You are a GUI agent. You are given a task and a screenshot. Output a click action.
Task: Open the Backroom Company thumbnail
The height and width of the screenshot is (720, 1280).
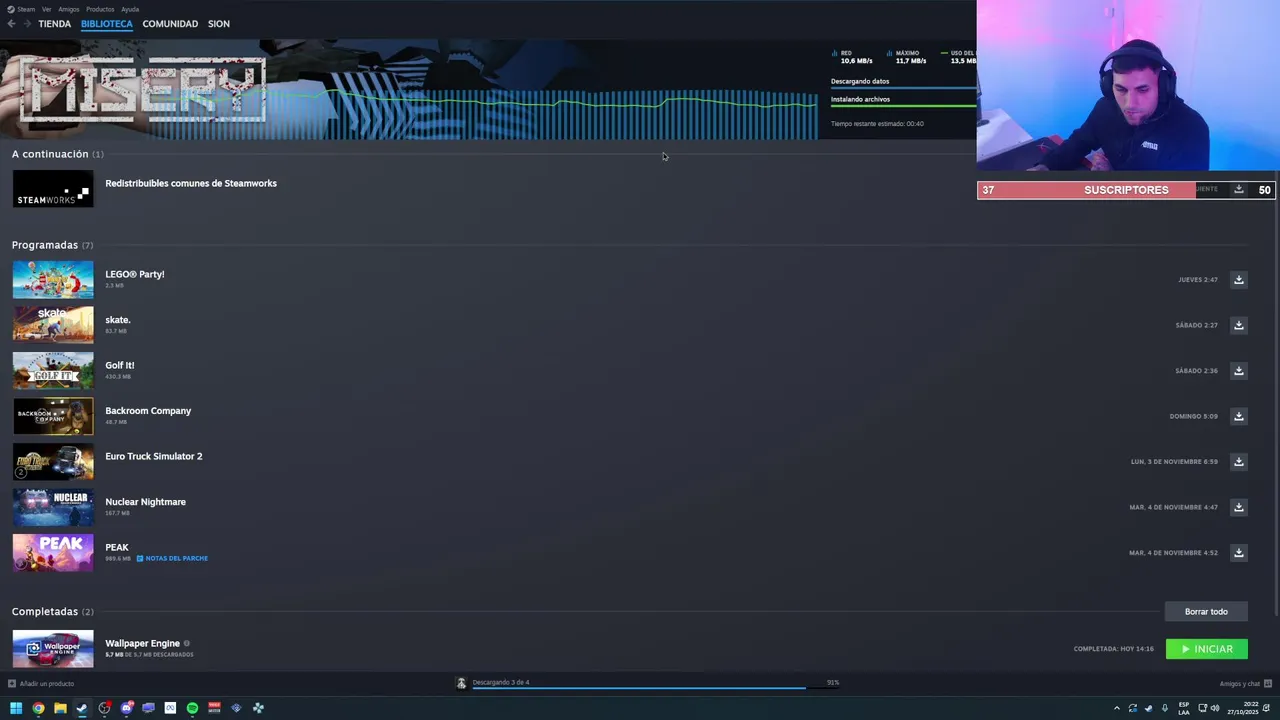(x=53, y=416)
